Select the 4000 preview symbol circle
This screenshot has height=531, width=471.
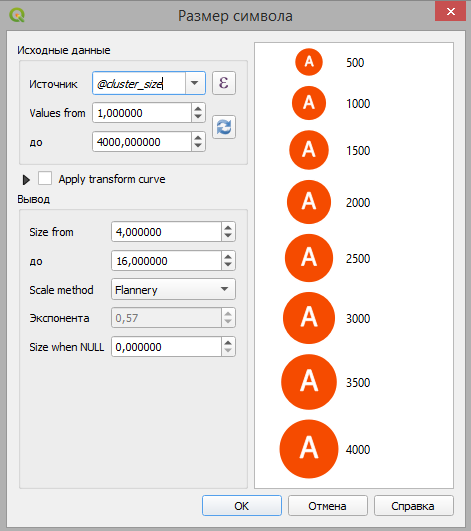tap(309, 449)
